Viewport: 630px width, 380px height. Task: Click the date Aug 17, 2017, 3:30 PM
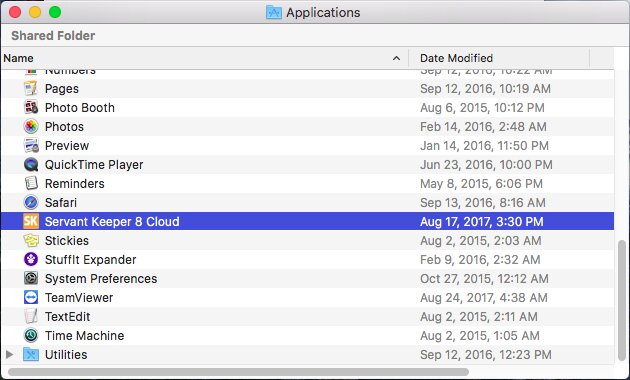pyautogui.click(x=482, y=222)
